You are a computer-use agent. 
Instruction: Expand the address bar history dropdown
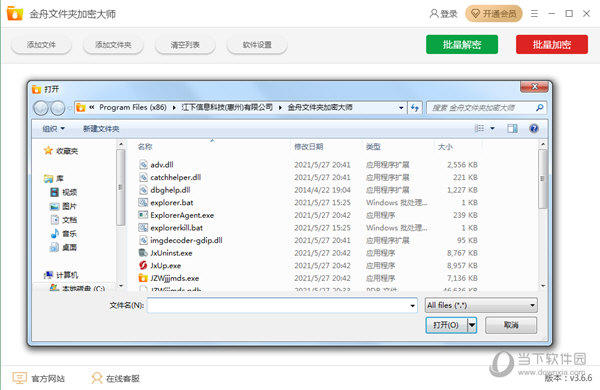[x=401, y=108]
